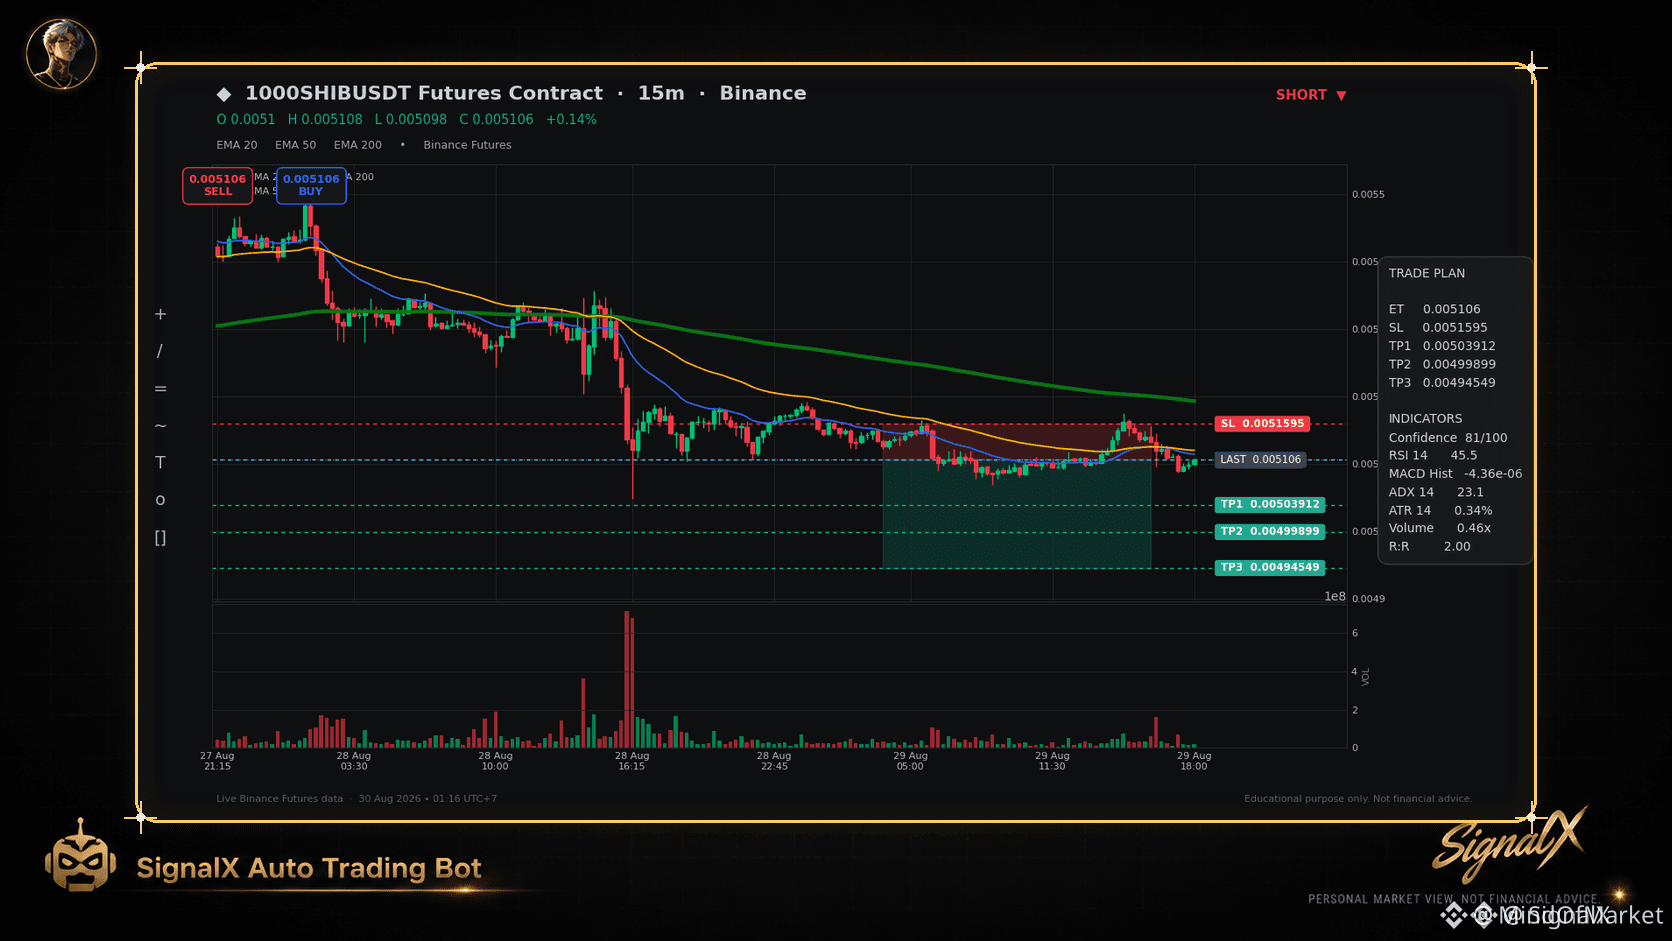Toggle the EMA 20 legend label
Image resolution: width=1672 pixels, height=941 pixels.
[237, 145]
